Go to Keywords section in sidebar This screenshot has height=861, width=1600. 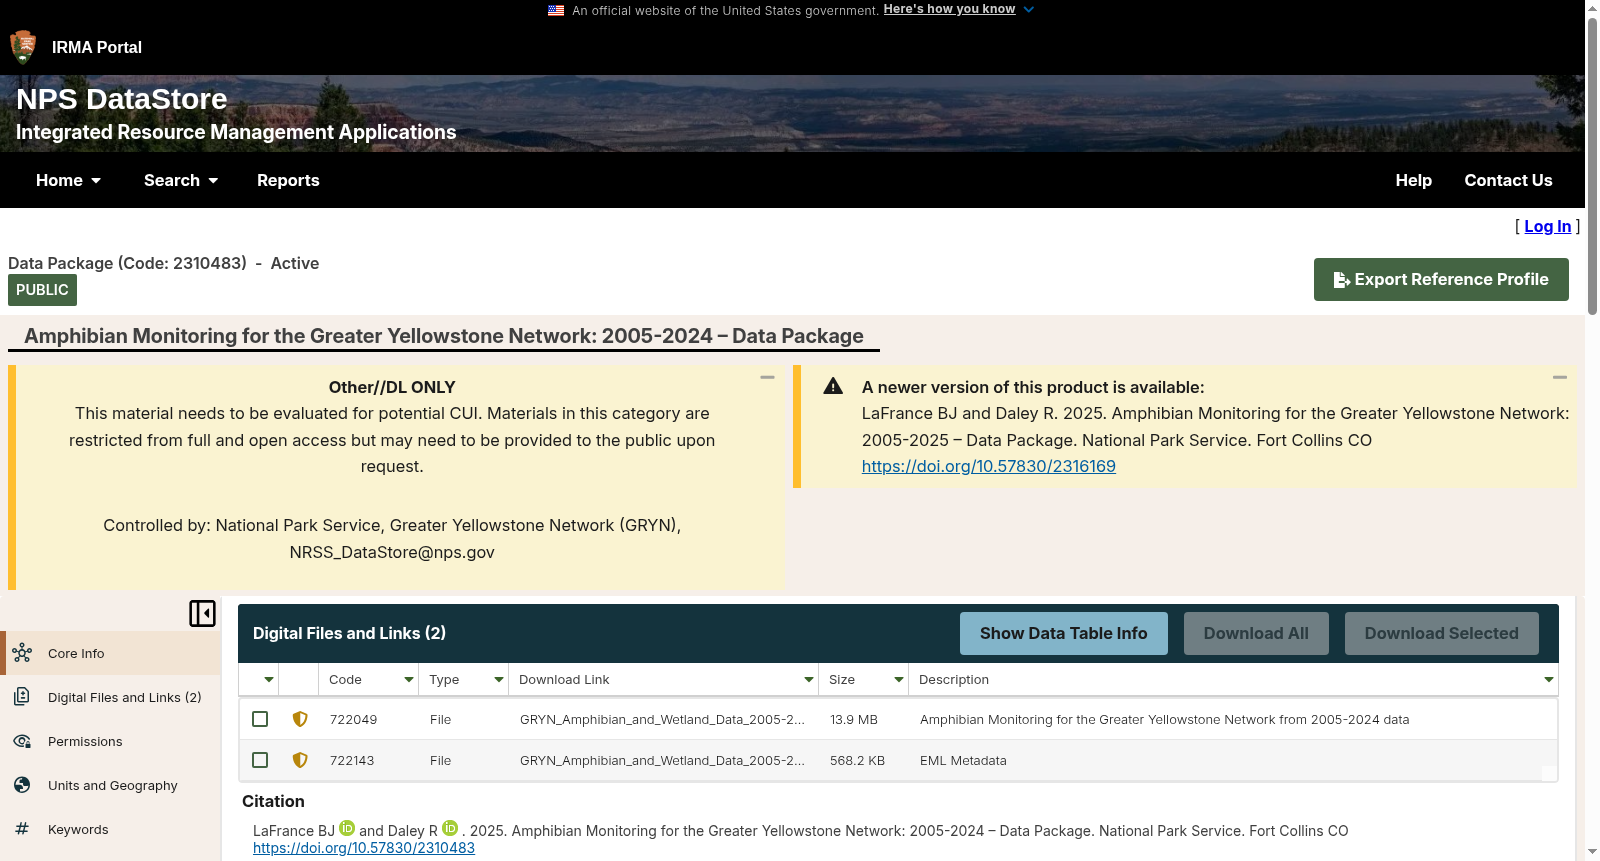click(x=110, y=829)
